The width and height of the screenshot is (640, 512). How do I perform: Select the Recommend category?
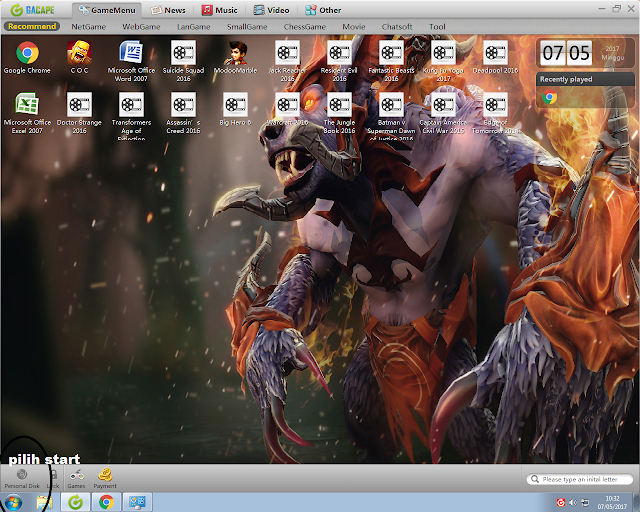pyautogui.click(x=32, y=27)
